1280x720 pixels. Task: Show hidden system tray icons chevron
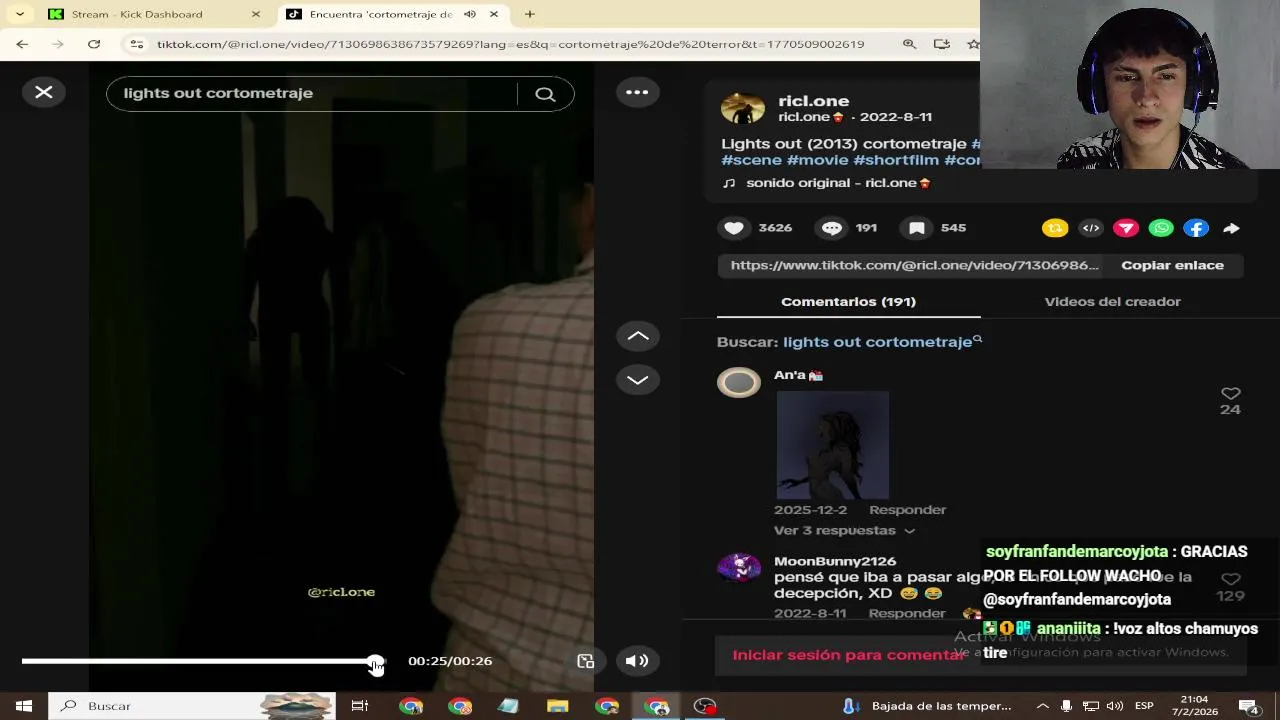(x=1043, y=706)
